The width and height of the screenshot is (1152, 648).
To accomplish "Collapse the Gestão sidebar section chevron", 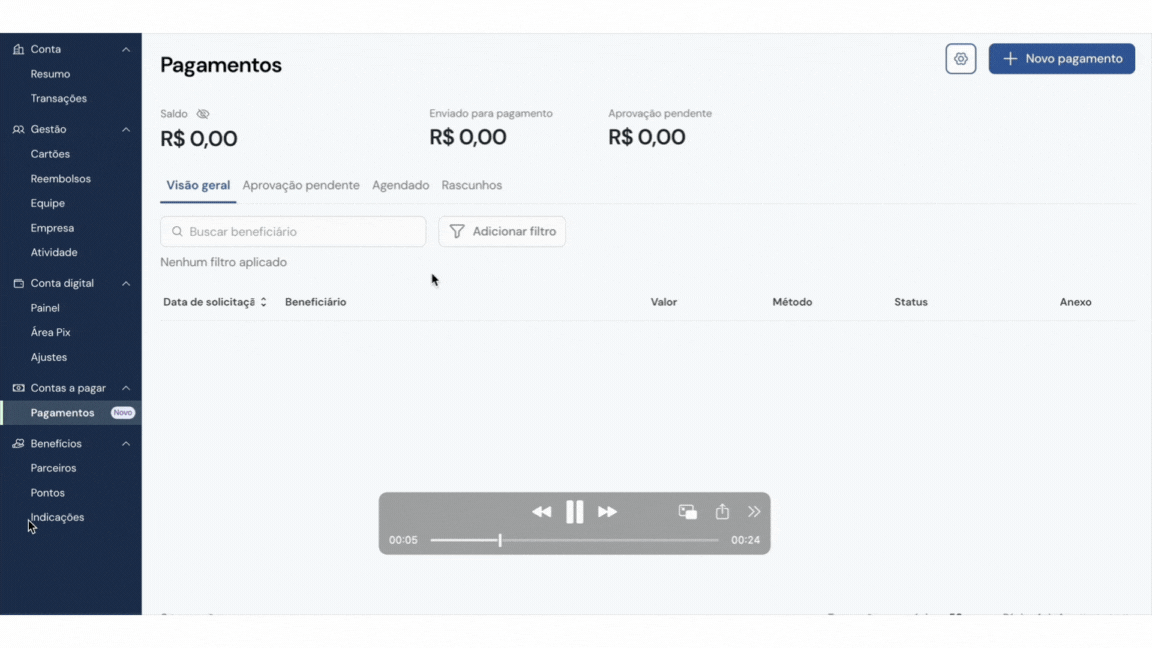I will click(126, 129).
